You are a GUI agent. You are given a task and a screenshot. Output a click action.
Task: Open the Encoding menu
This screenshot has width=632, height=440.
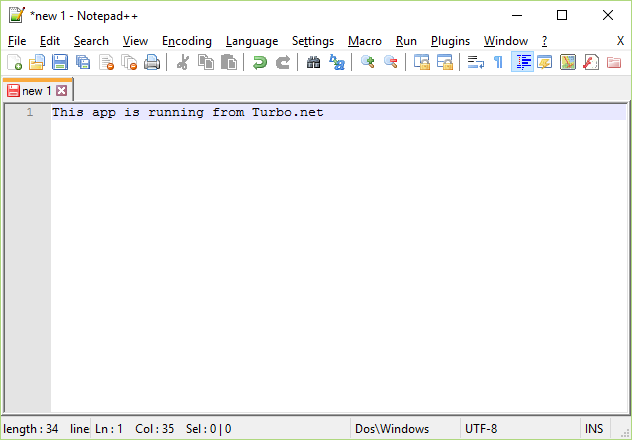187,41
